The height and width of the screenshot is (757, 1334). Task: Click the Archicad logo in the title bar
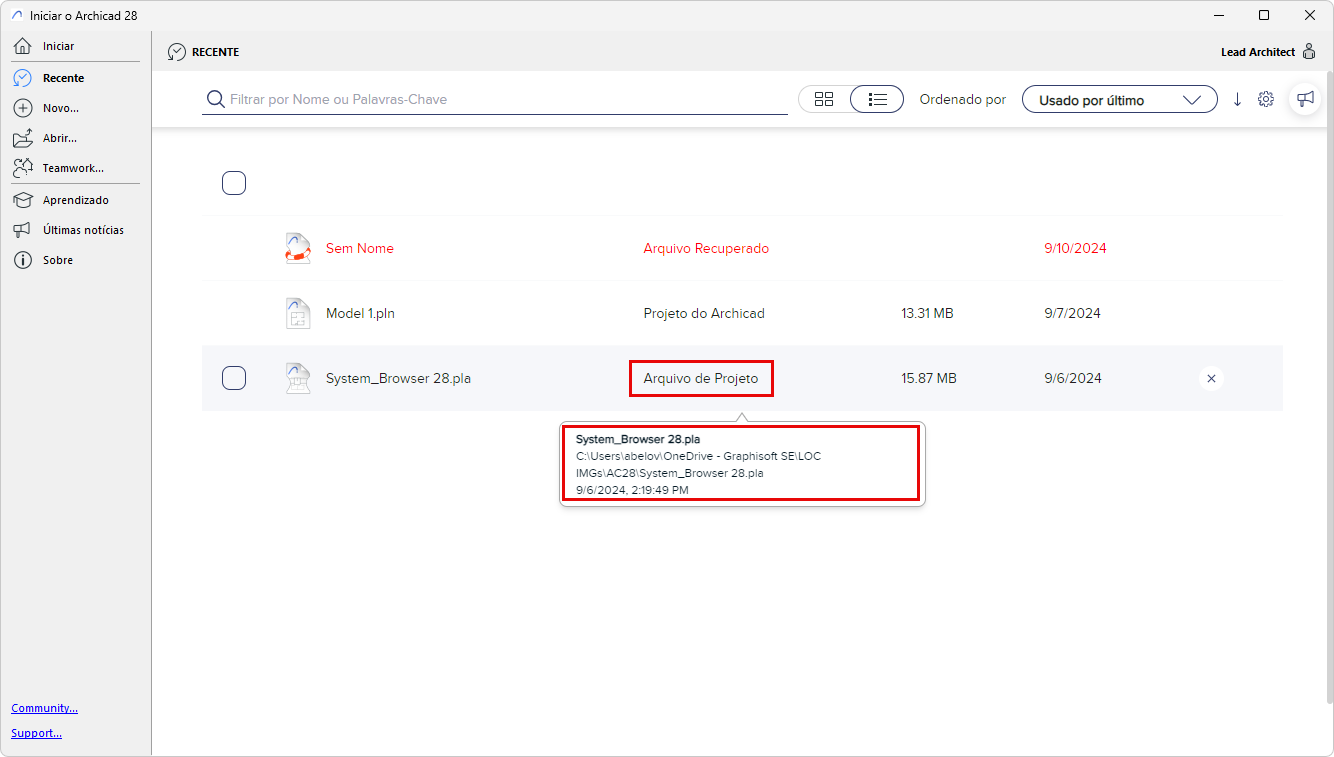pos(19,15)
